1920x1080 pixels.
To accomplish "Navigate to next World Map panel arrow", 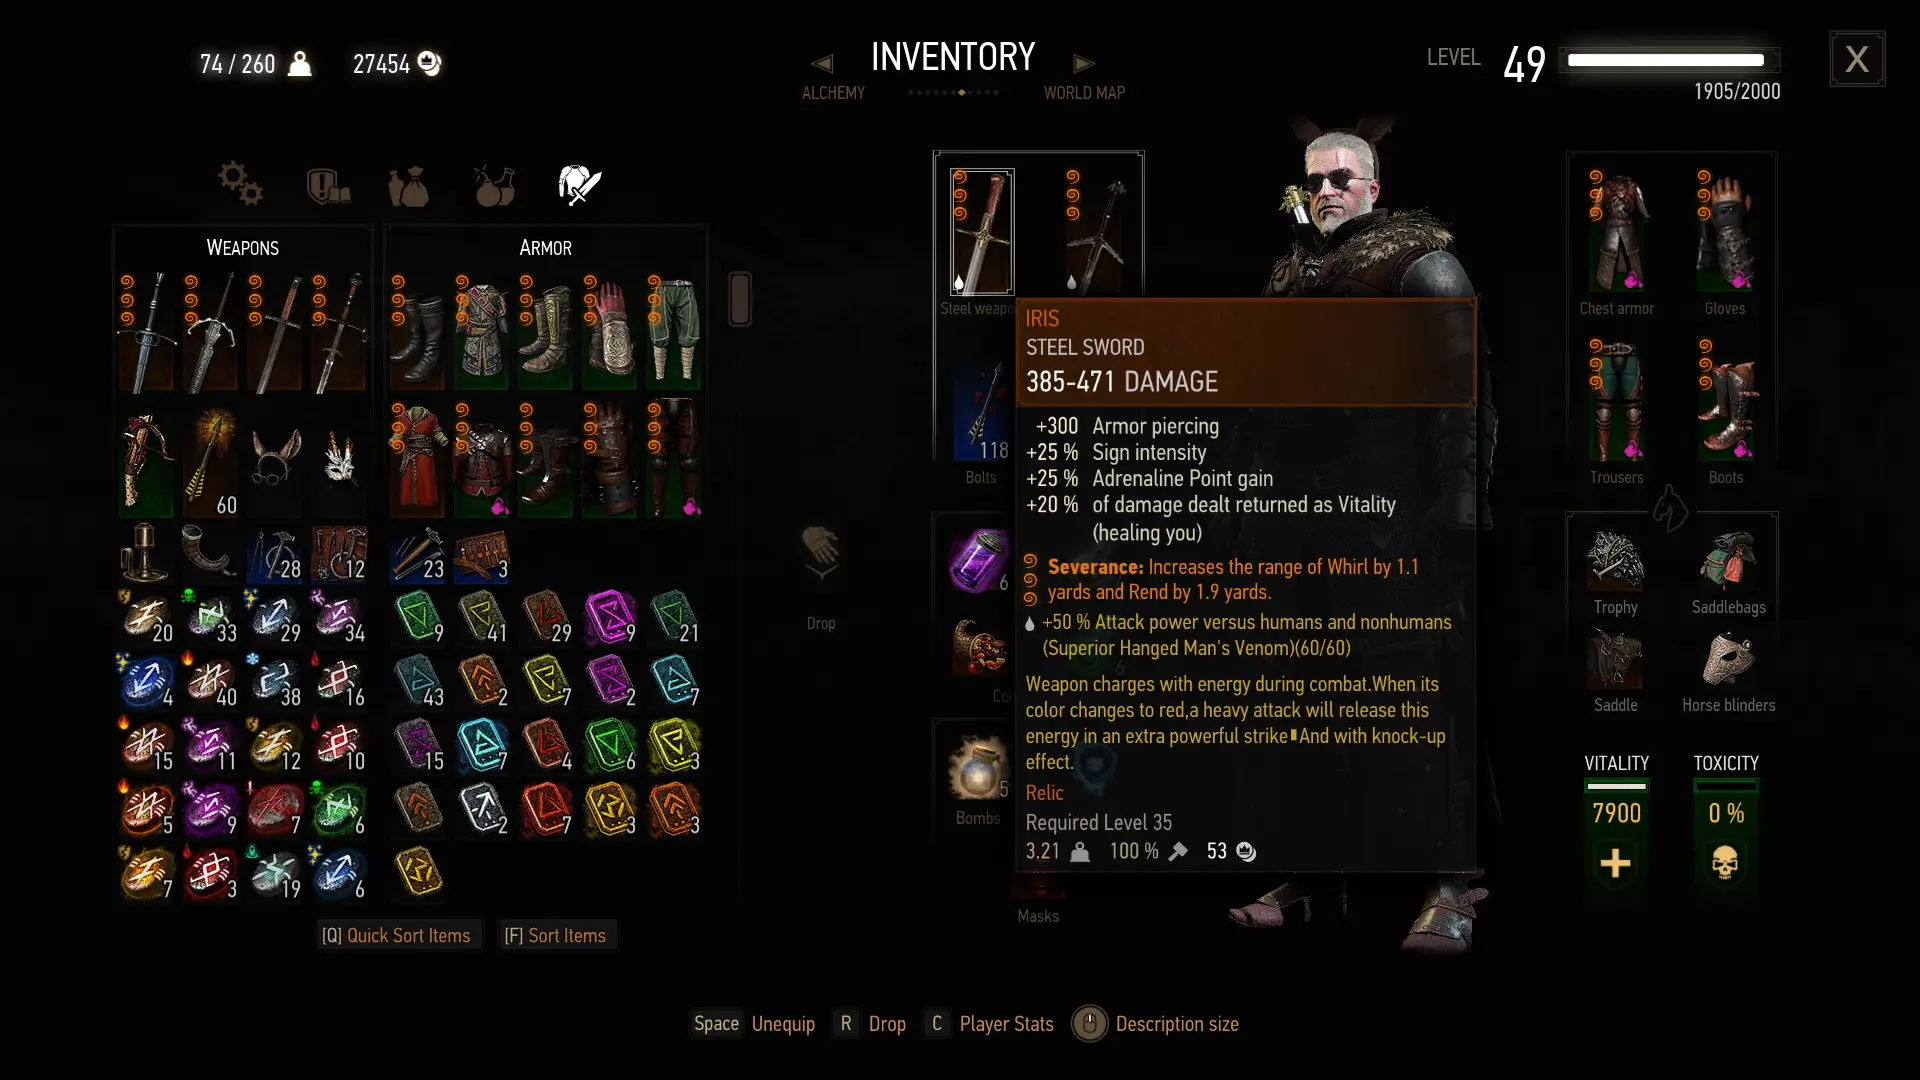I will point(1084,64).
